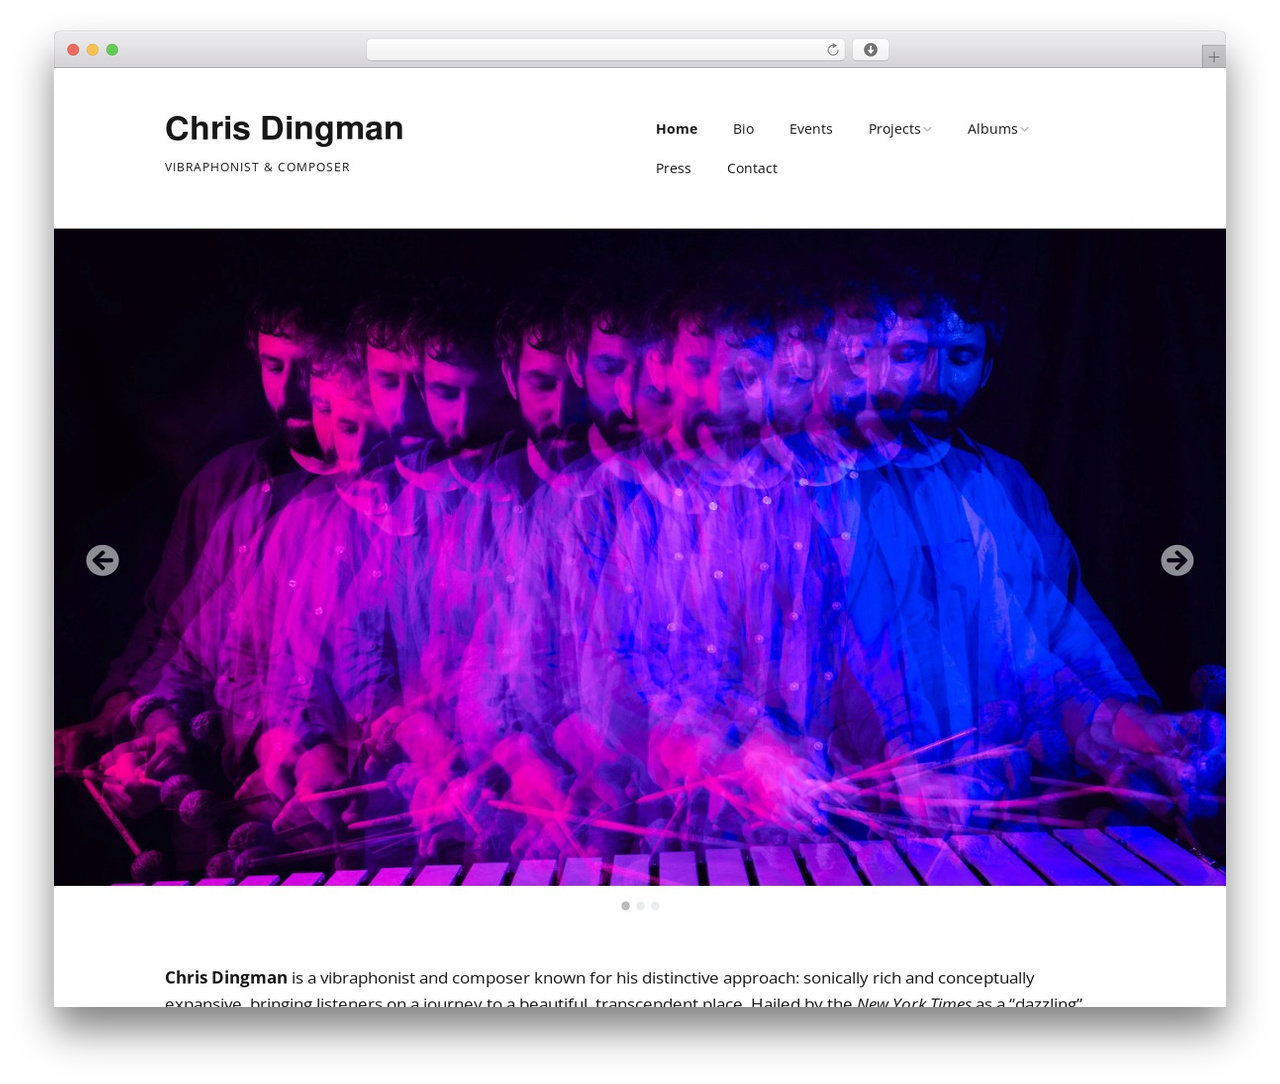Screen dimensions: 1280x1084
Task: Select the first slider dot
Action: 626,906
